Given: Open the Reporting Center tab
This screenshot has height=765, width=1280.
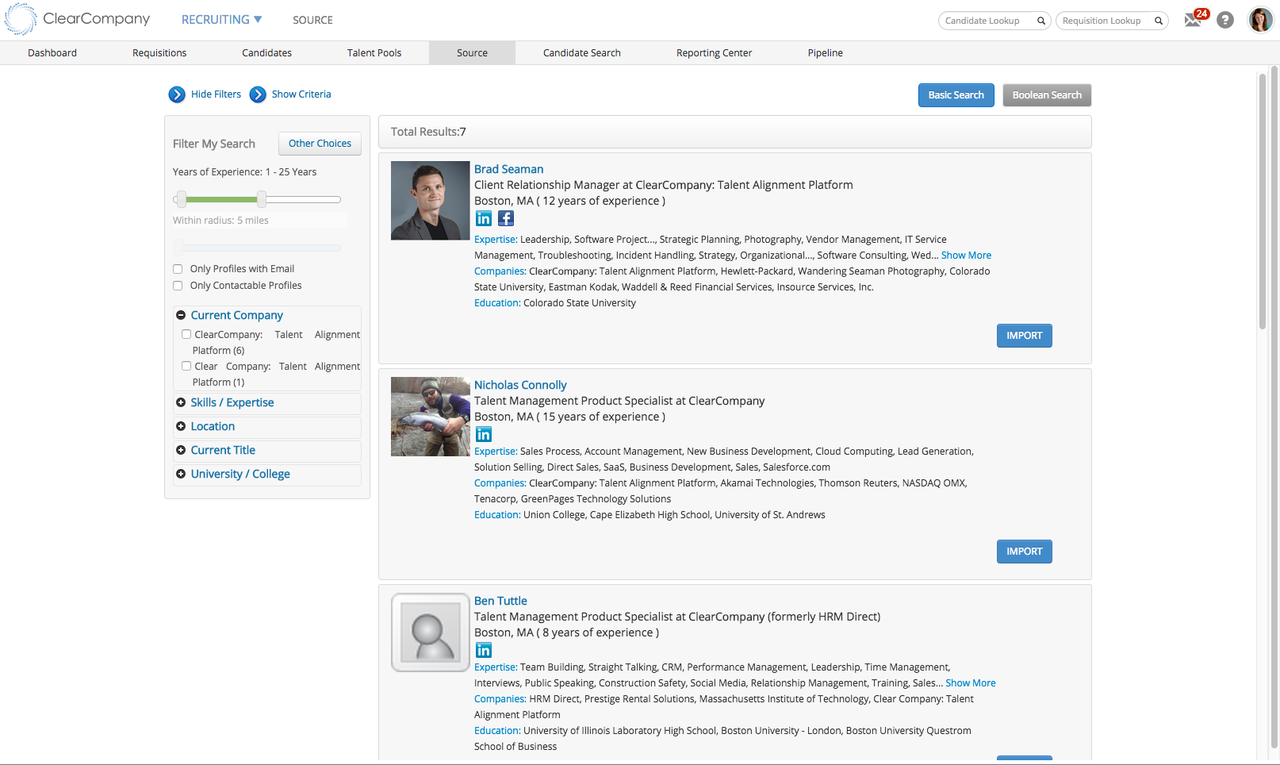Looking at the screenshot, I should pyautogui.click(x=713, y=52).
